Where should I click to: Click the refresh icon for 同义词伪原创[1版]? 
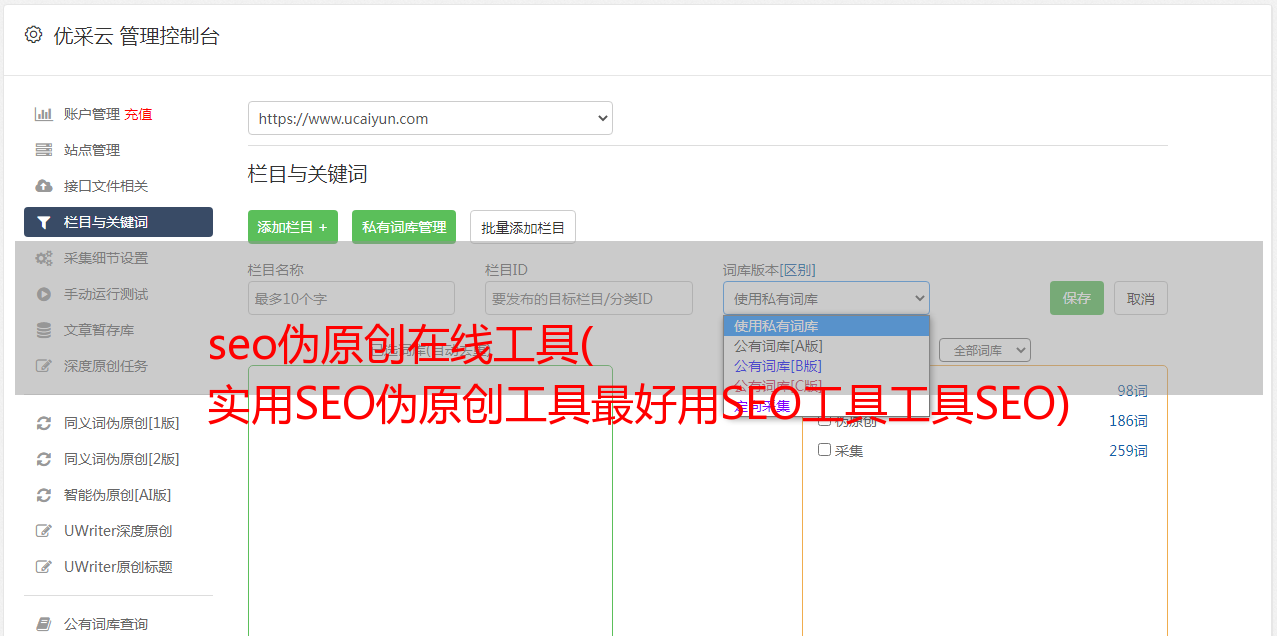point(44,423)
